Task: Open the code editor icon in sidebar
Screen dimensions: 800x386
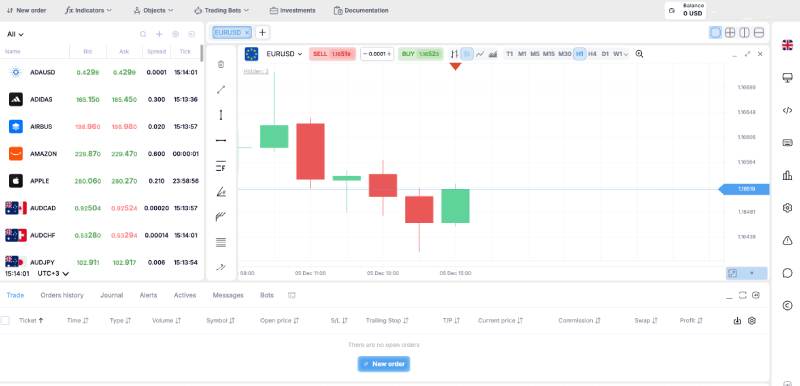Action: tap(787, 110)
